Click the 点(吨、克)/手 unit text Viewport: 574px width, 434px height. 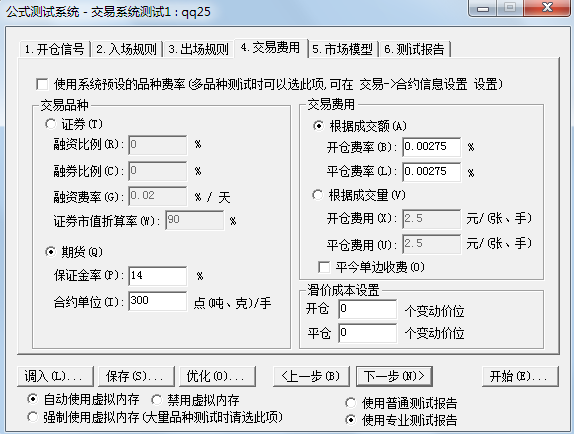pyautogui.click(x=232, y=303)
